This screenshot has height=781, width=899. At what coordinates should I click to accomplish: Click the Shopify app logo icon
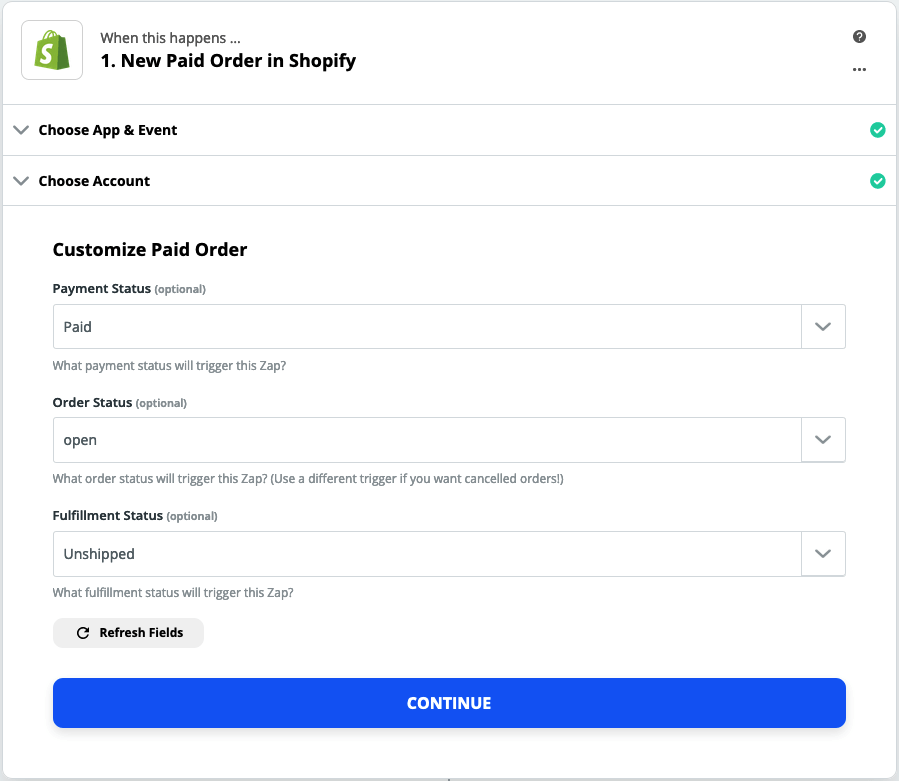click(x=52, y=50)
